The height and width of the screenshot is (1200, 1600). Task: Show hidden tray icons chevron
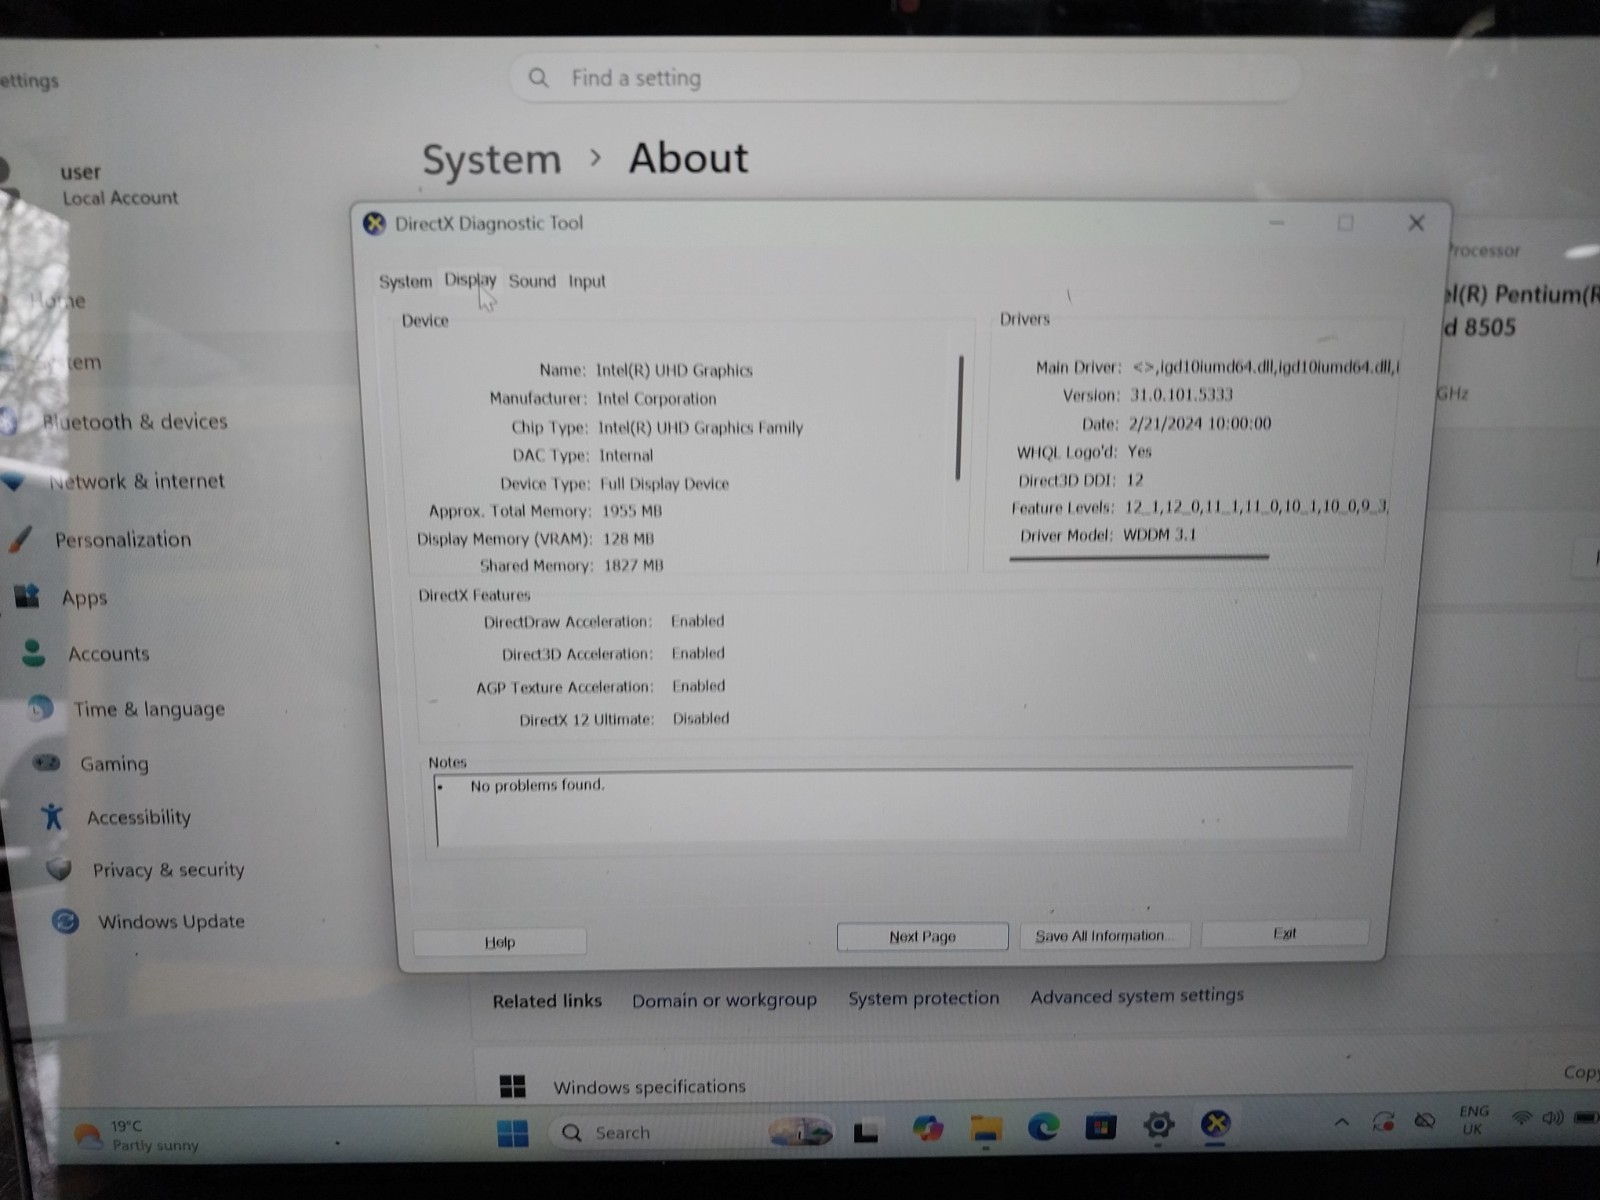(x=1342, y=1123)
